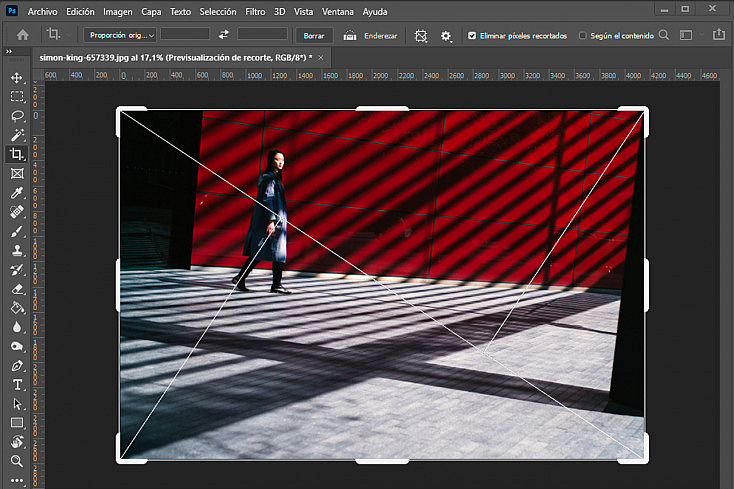Viewport: 734px width, 489px height.
Task: Click the crop height input field
Action: (x=262, y=34)
